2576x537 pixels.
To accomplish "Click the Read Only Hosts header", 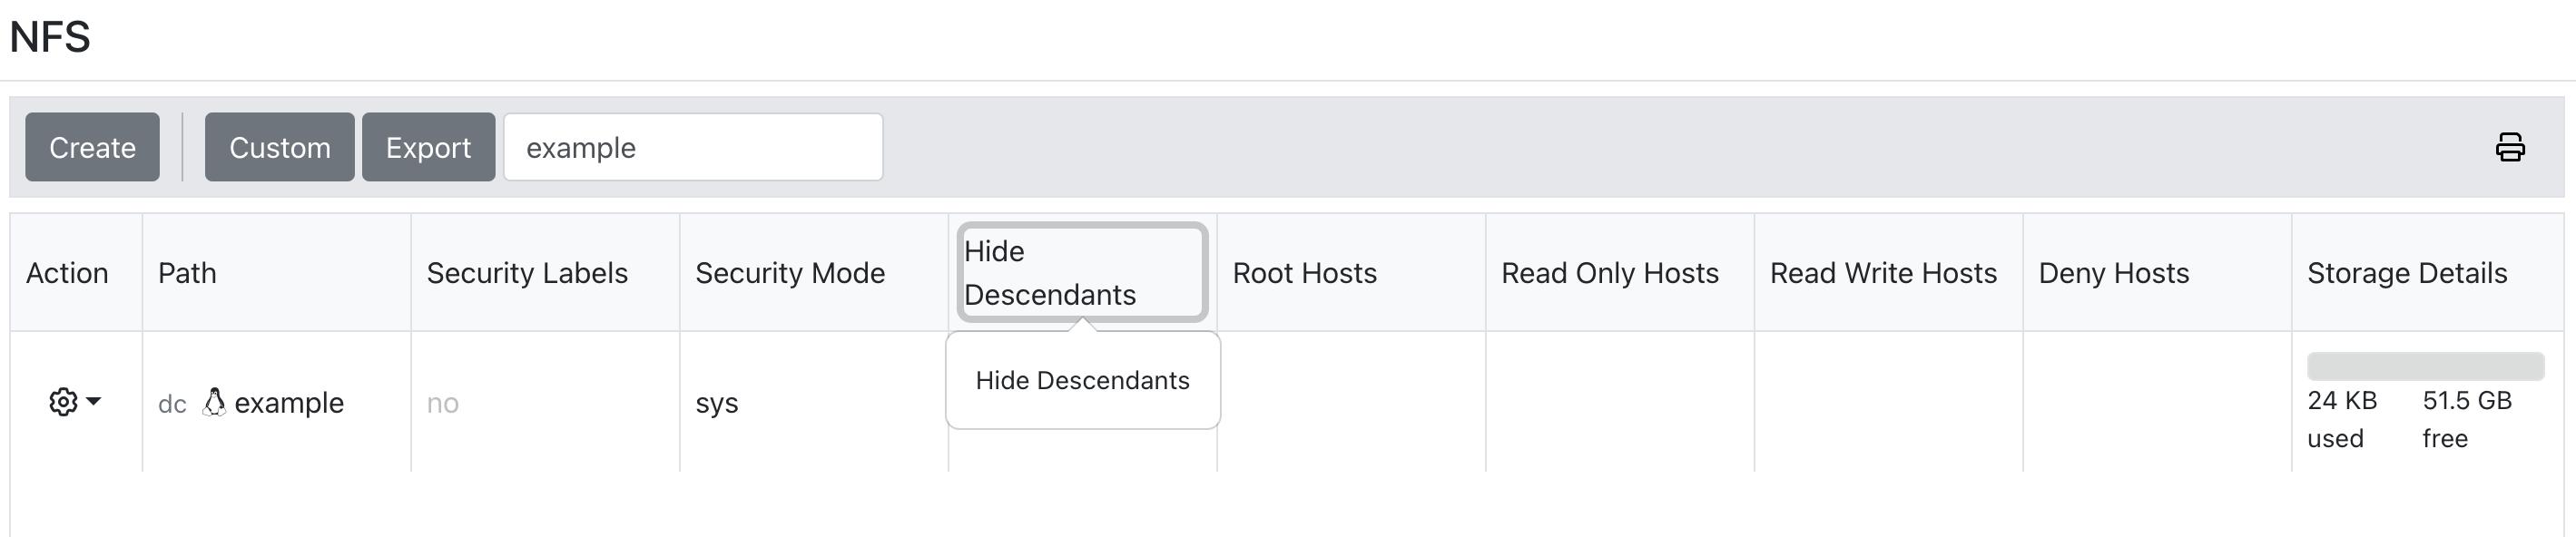I will [1609, 273].
